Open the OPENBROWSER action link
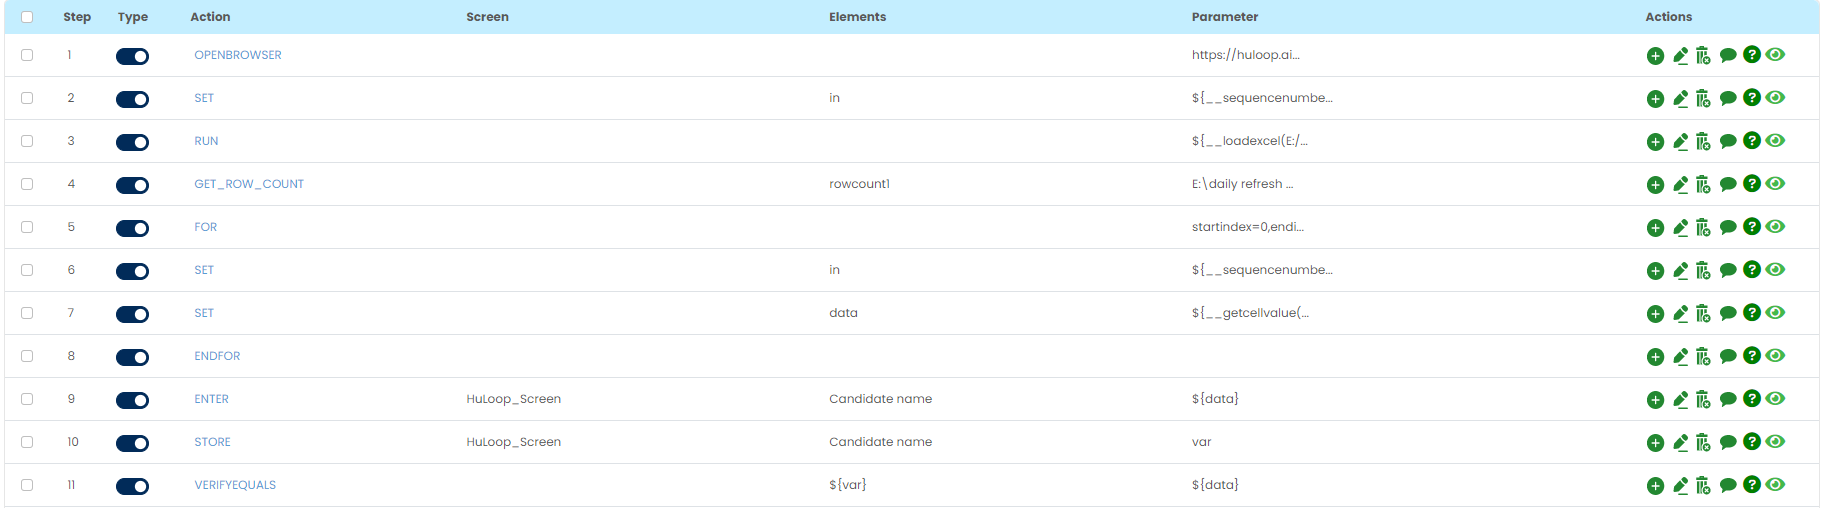Screen dimensions: 1825x508 238,55
